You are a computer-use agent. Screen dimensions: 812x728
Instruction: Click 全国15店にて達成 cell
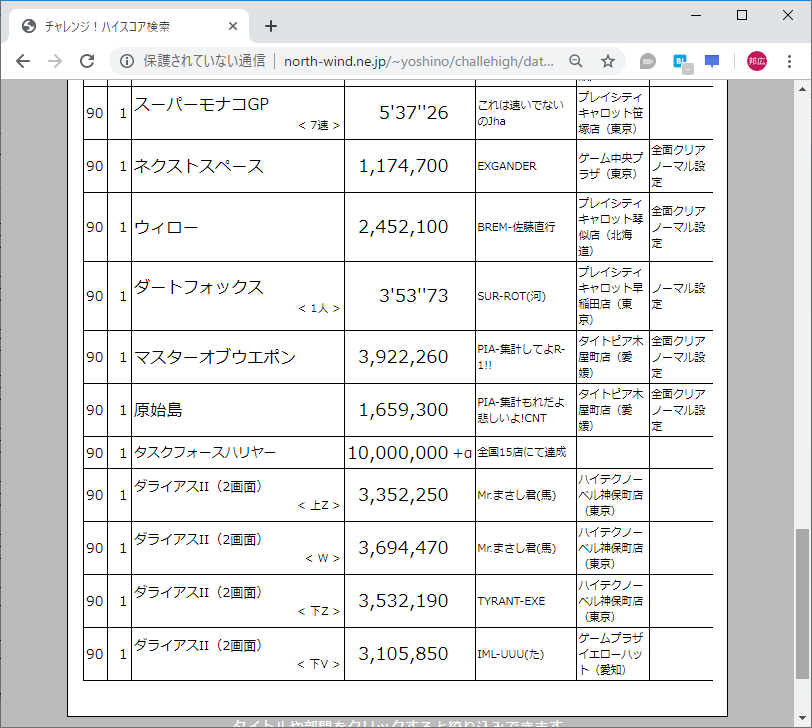pyautogui.click(x=522, y=453)
